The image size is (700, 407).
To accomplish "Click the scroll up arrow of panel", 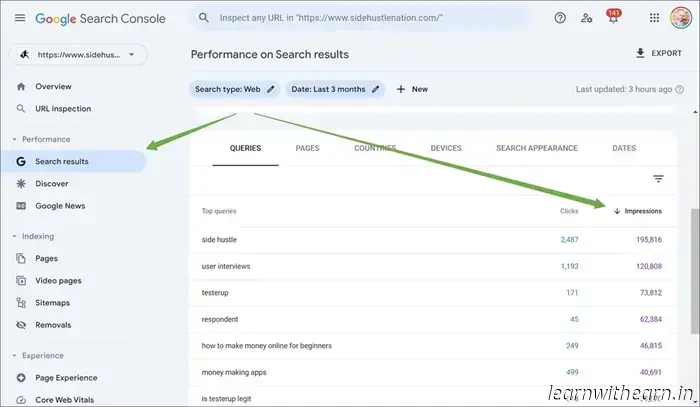I will 695,112.
